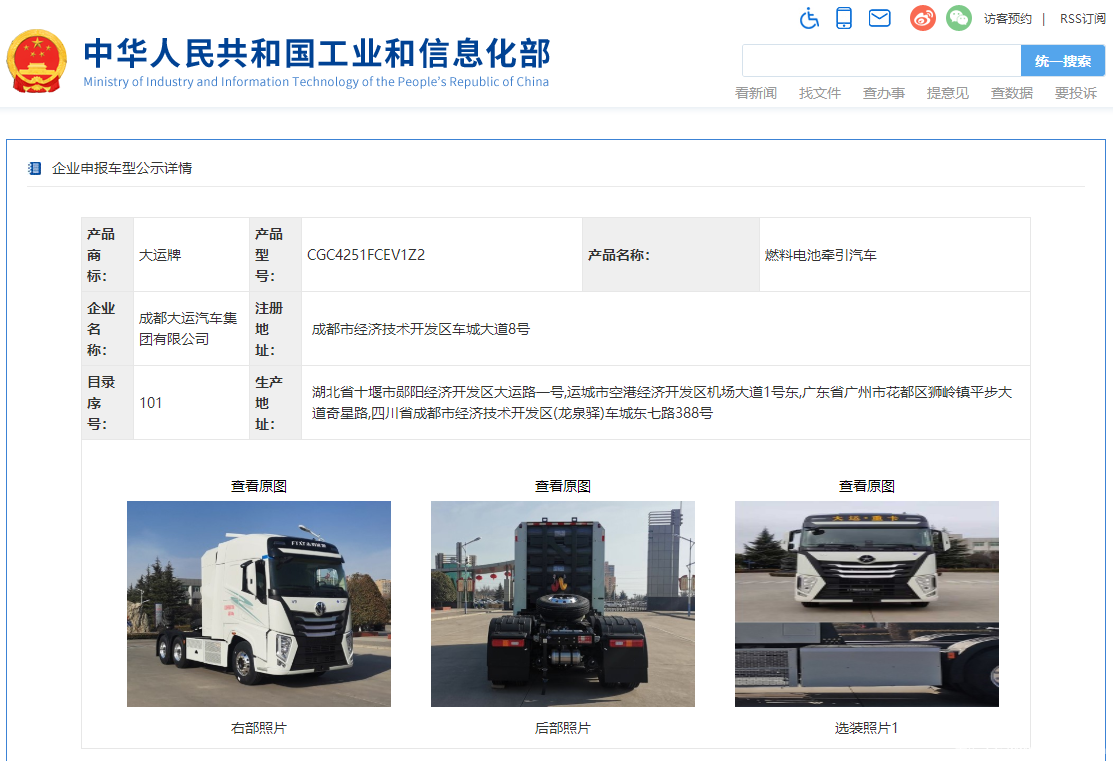Click the 企业名称 label cell
The image size is (1113, 761).
click(108, 329)
